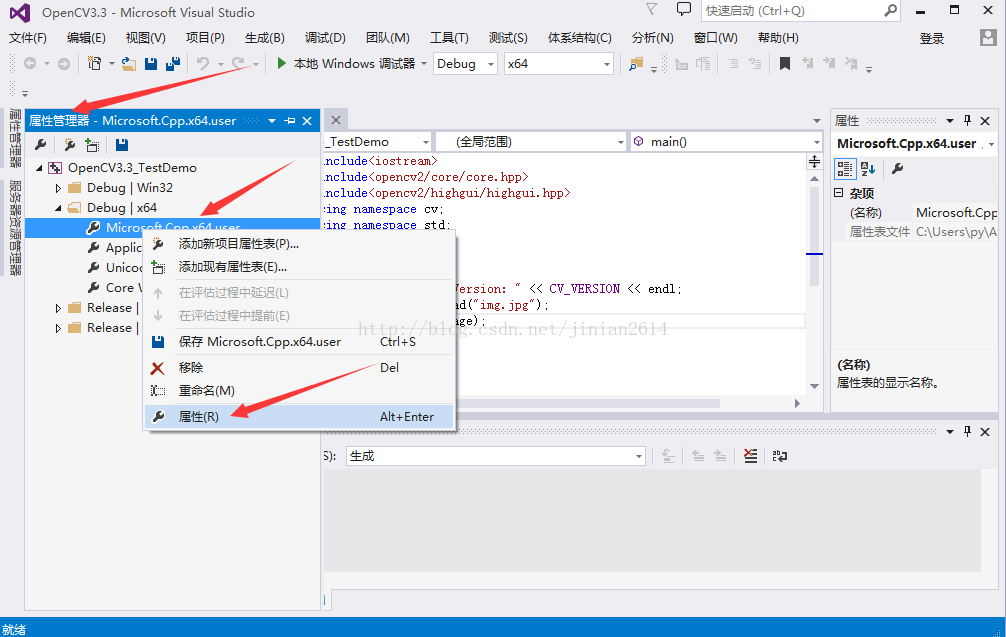Start the local Windows debugger

346,64
